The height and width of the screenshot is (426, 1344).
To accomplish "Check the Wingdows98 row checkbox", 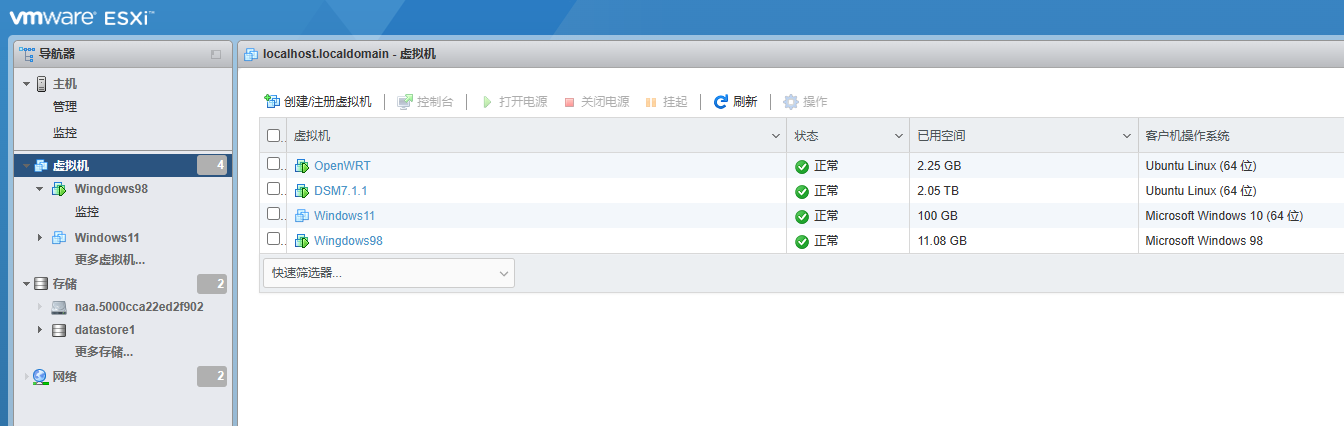I will 274,239.
